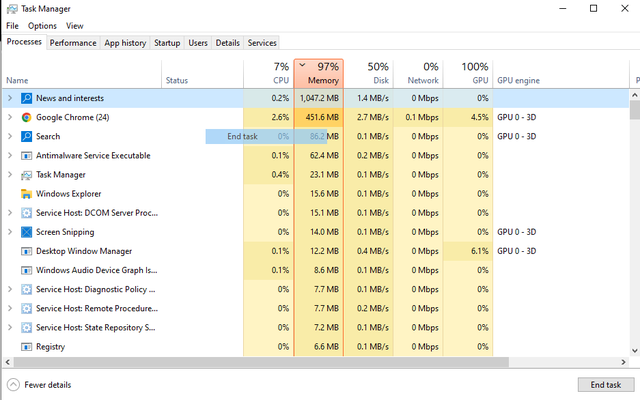Click the Service Host: State Repository gear icon
The image size is (640, 400).
point(27,327)
